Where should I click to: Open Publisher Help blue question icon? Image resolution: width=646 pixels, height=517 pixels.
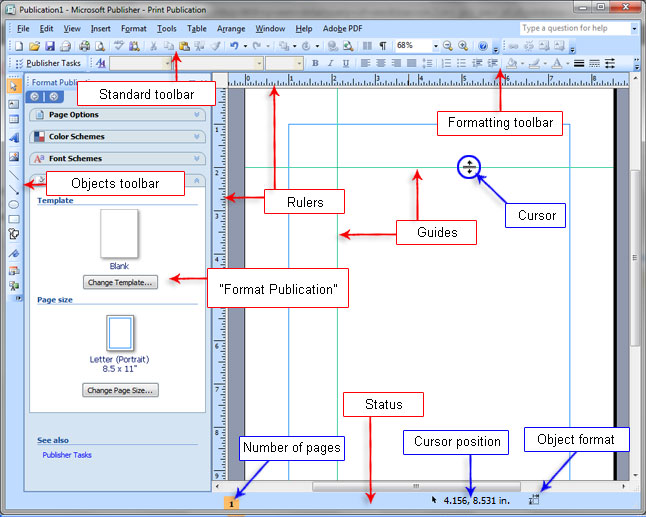(483, 46)
